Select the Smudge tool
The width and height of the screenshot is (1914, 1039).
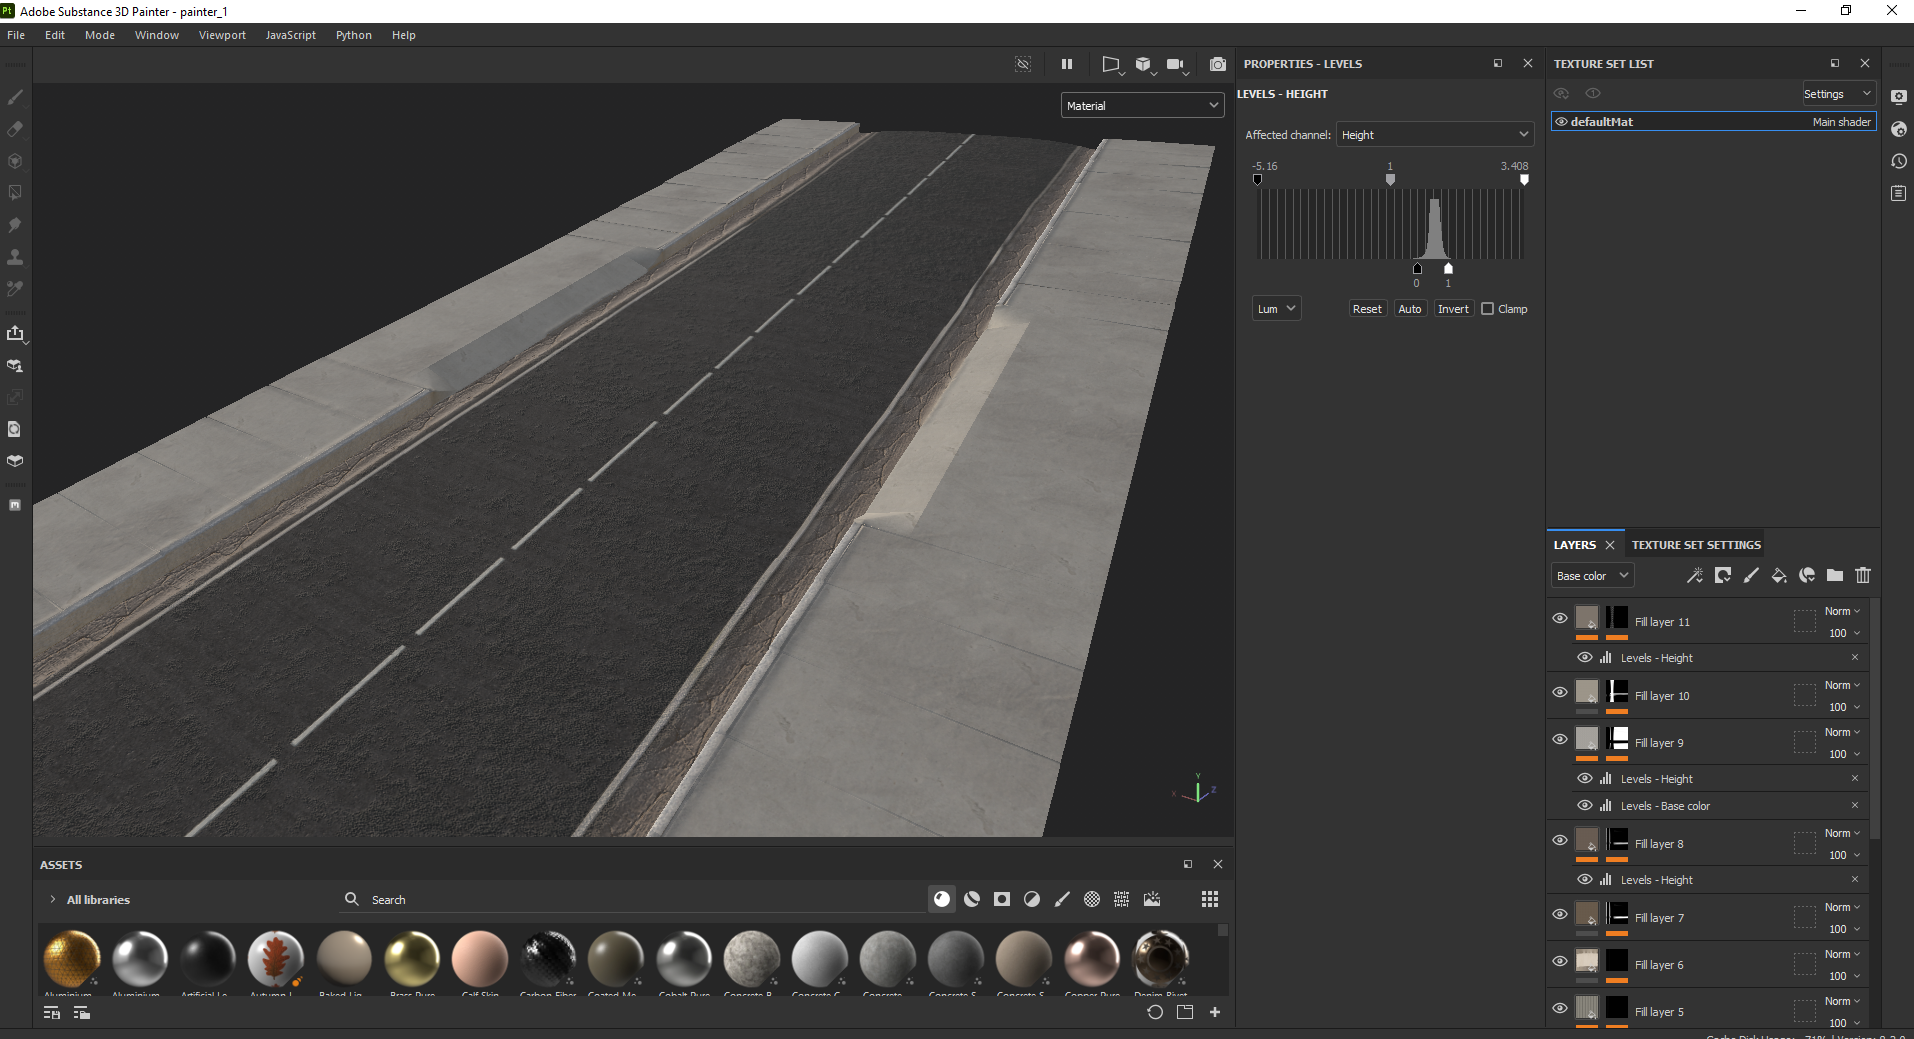click(x=15, y=225)
